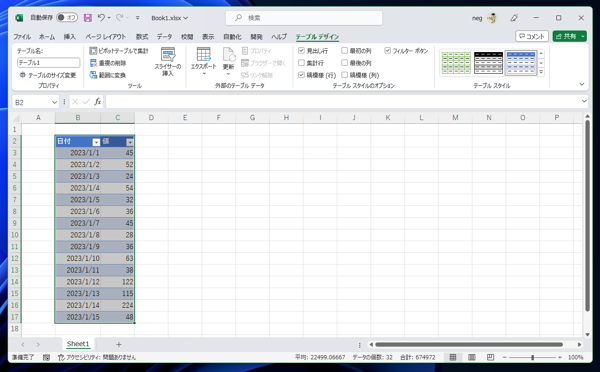Click the エクスポート icon
The image size is (600, 372).
click(204, 54)
